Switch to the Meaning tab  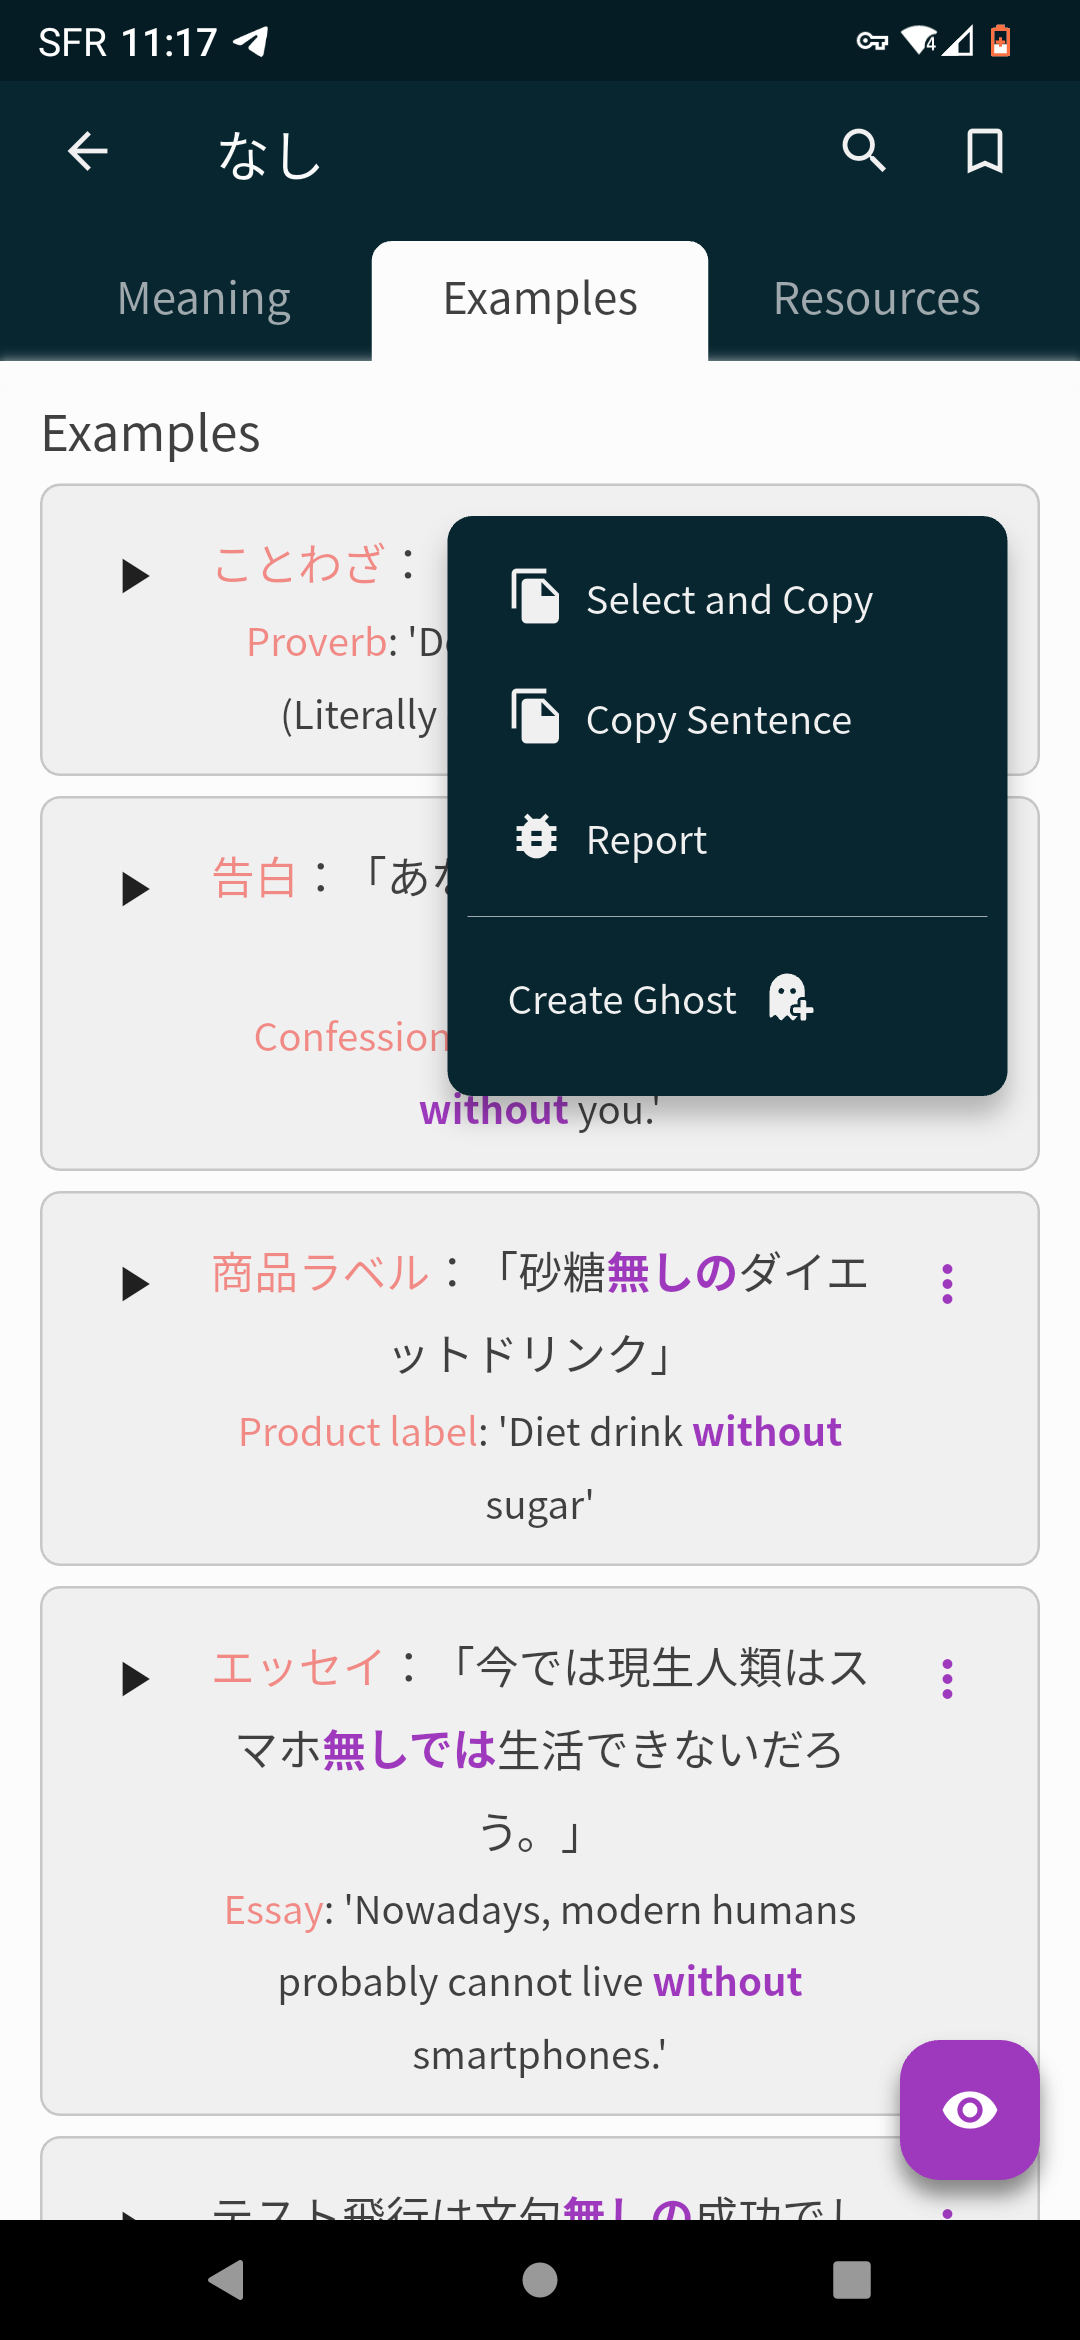204,299
